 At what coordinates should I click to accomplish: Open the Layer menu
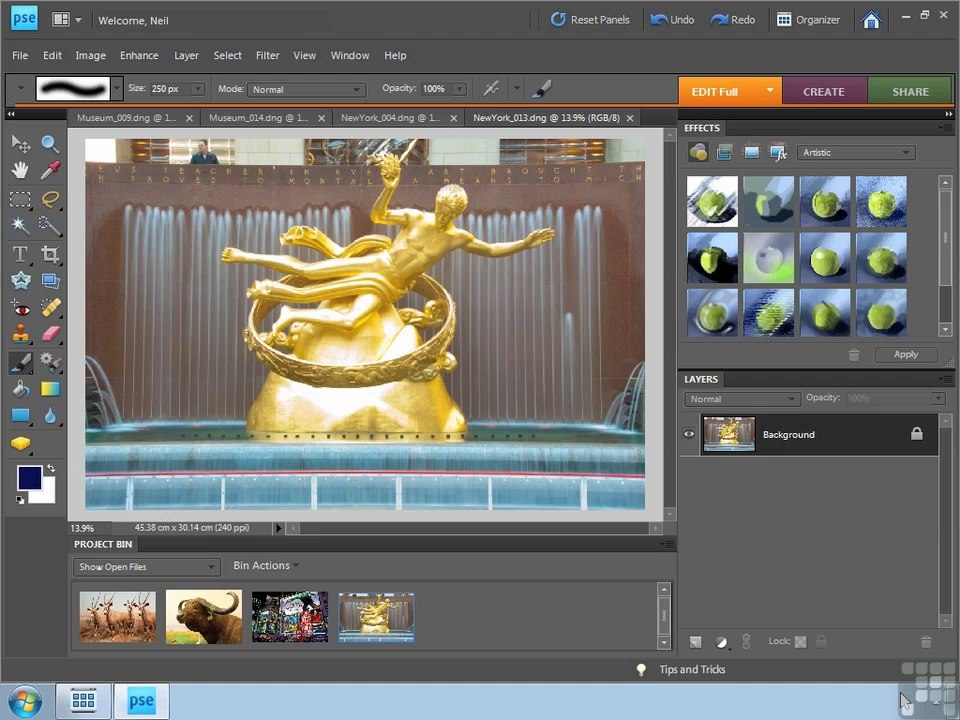(186, 55)
